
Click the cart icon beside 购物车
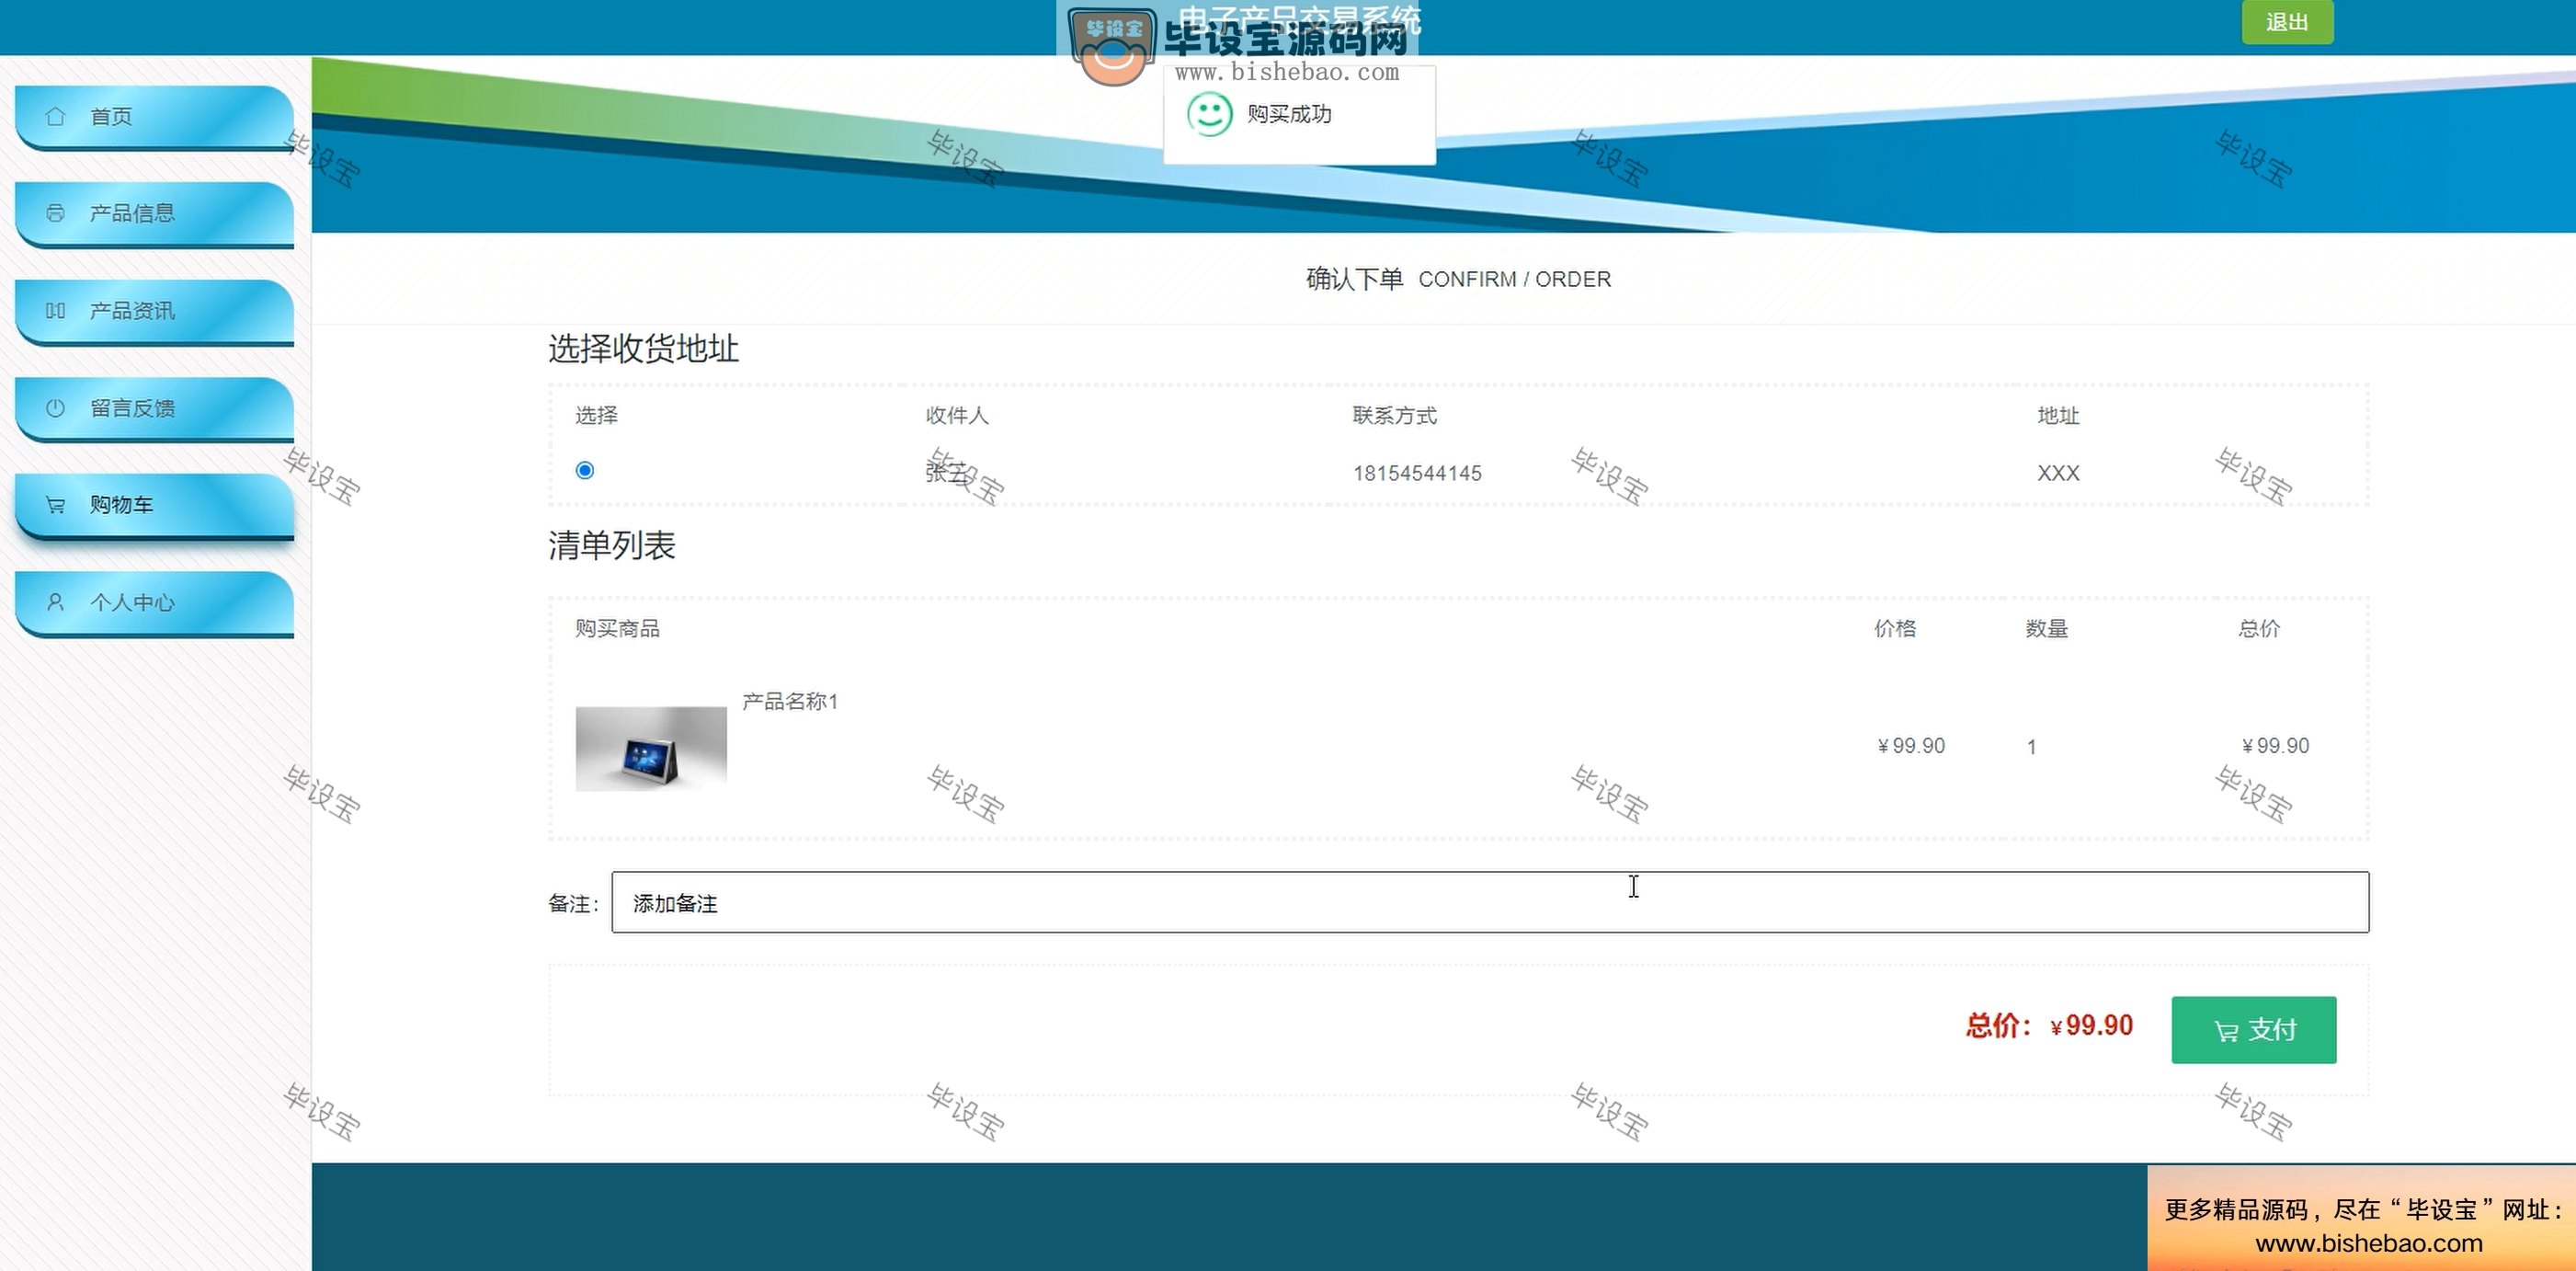point(55,505)
